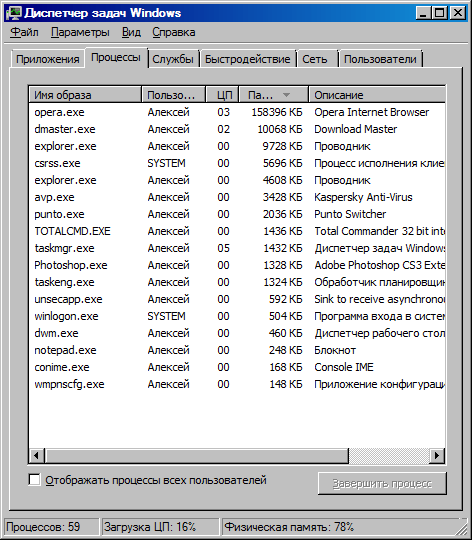472x540 pixels.
Task: Open the Параметры menu
Action: point(80,32)
